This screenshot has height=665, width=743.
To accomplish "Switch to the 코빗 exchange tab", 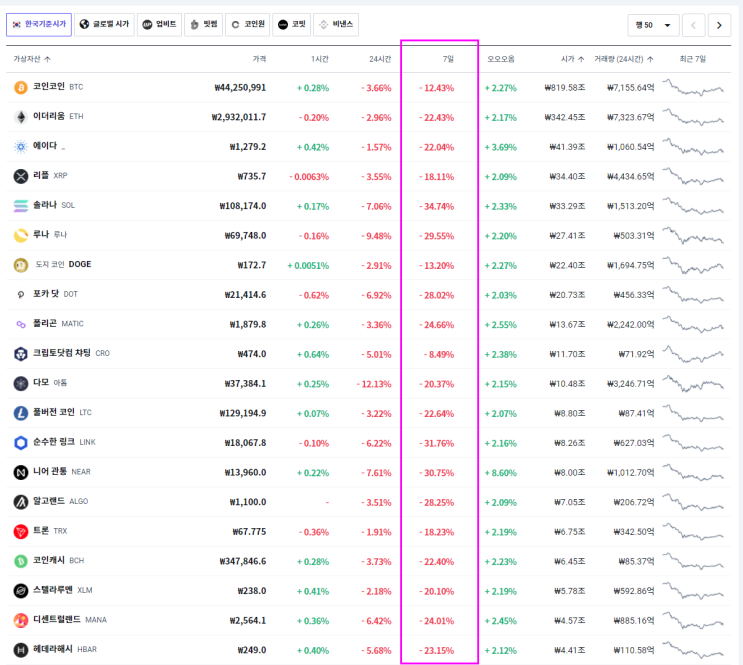I will point(291,25).
